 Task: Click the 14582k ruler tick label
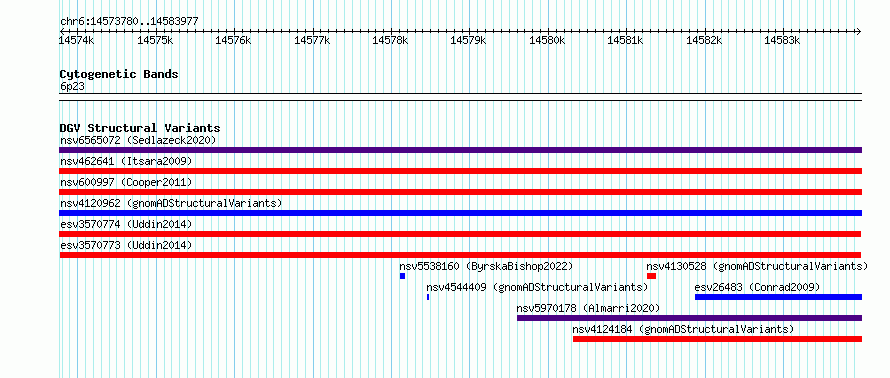click(x=704, y=40)
